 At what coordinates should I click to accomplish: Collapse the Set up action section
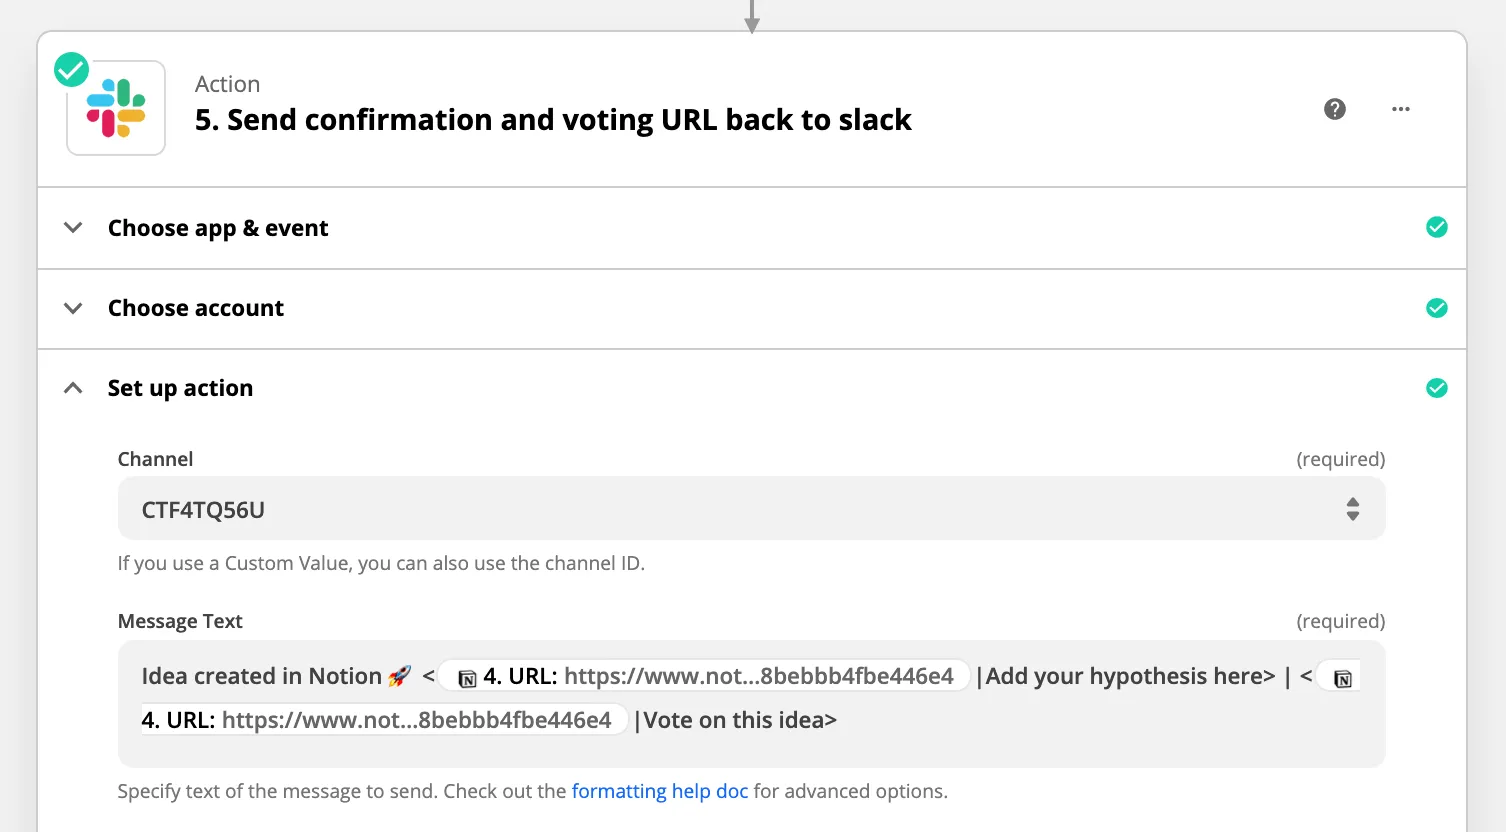(x=73, y=388)
